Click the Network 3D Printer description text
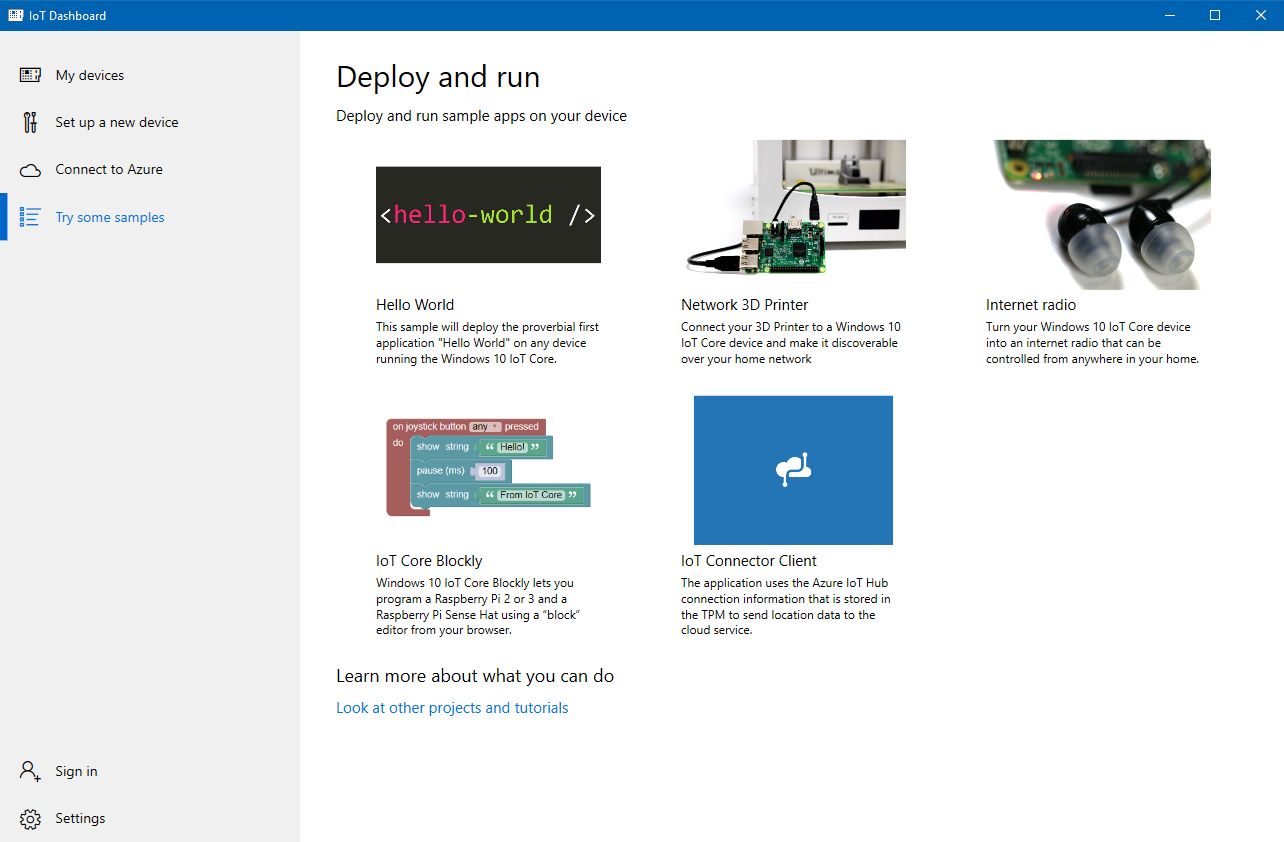The height and width of the screenshot is (842, 1284). click(790, 343)
